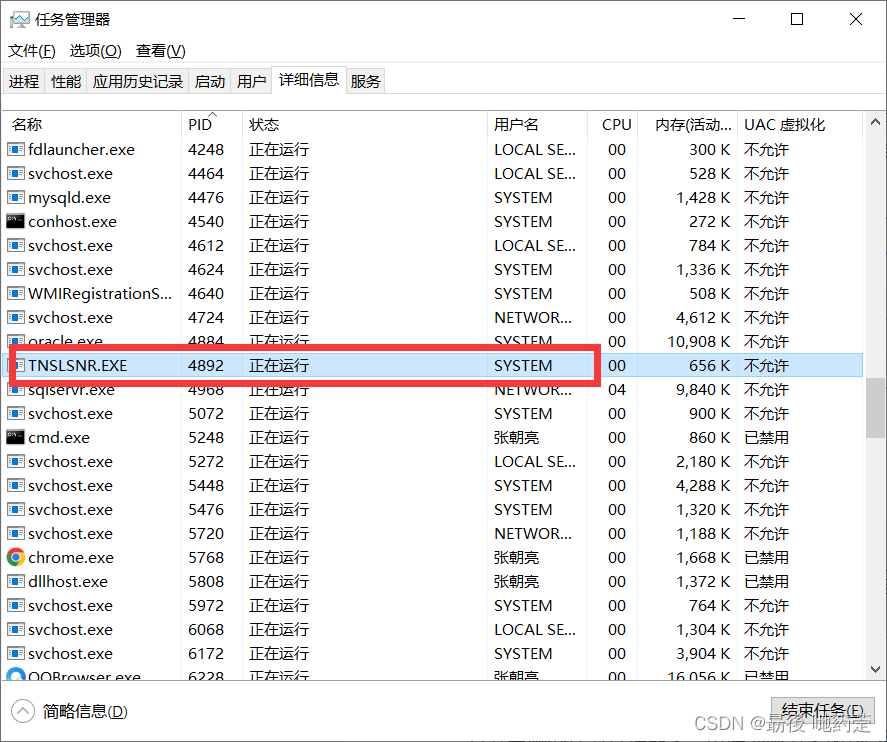
Task: Click the chrome.exe Chrome icon
Action: pyautogui.click(x=15, y=558)
